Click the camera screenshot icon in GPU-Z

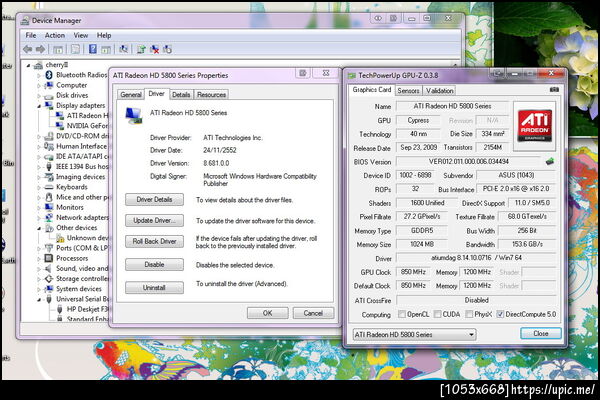click(x=554, y=90)
